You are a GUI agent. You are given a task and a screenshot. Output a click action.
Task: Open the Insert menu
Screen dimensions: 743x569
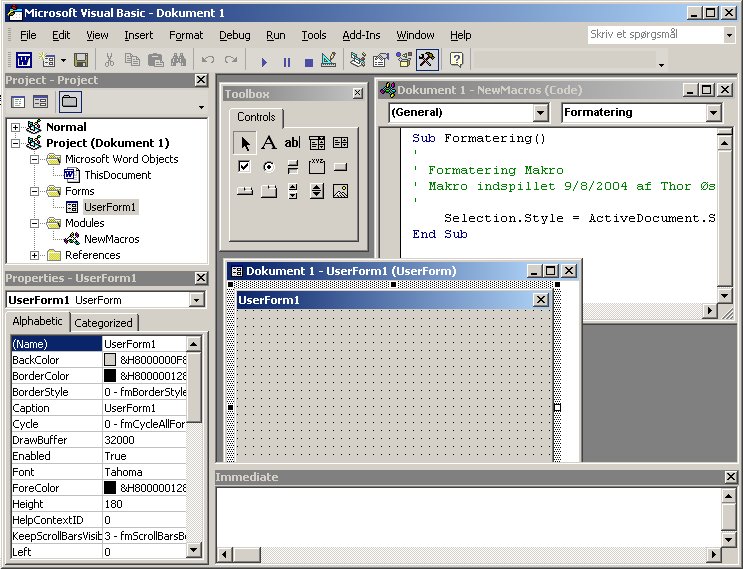138,35
